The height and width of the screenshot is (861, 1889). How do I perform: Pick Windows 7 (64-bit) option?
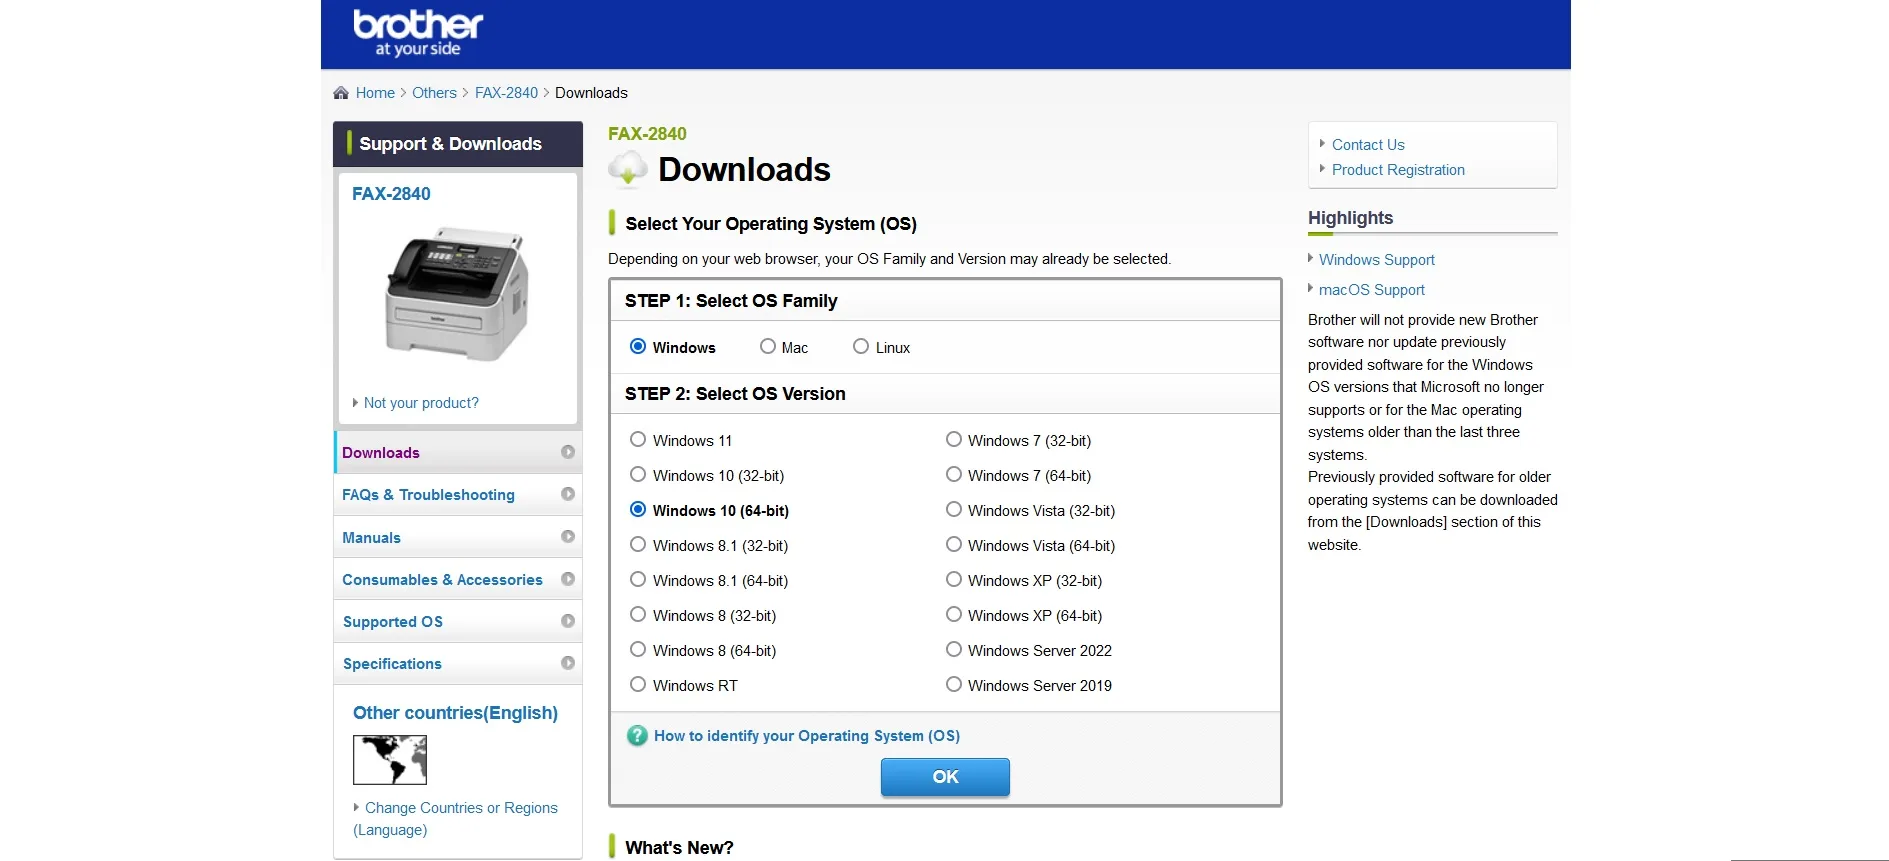(x=954, y=475)
